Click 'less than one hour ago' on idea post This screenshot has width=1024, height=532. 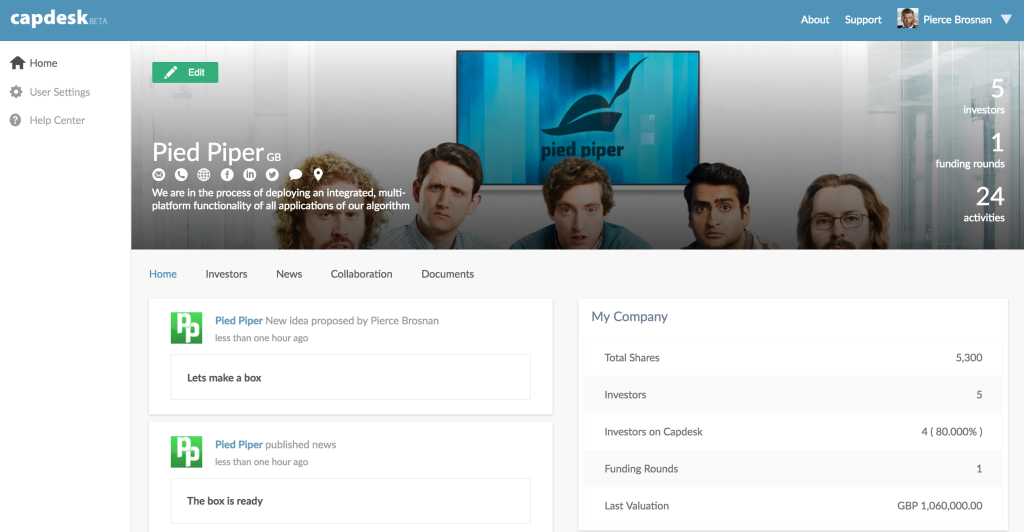tap(261, 338)
